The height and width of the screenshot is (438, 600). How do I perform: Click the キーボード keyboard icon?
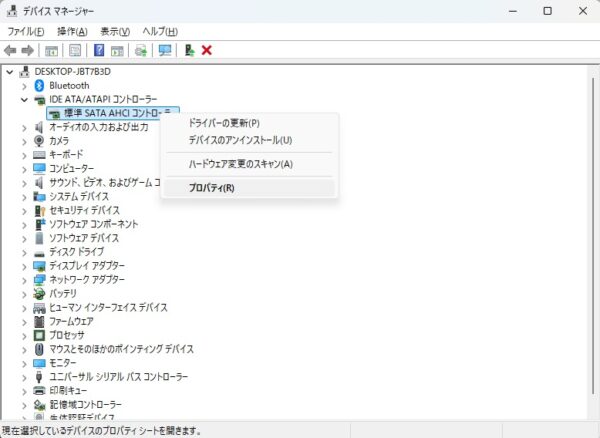39,155
